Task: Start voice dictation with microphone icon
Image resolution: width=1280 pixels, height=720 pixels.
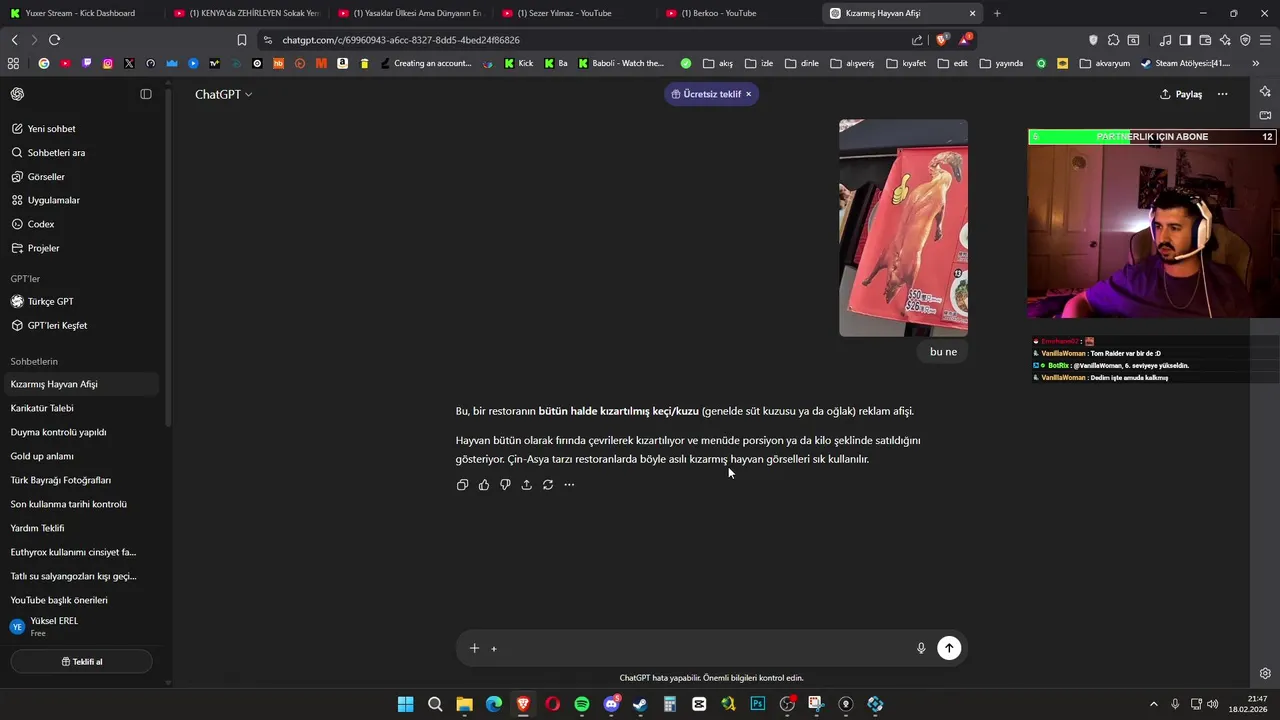Action: coord(921,648)
